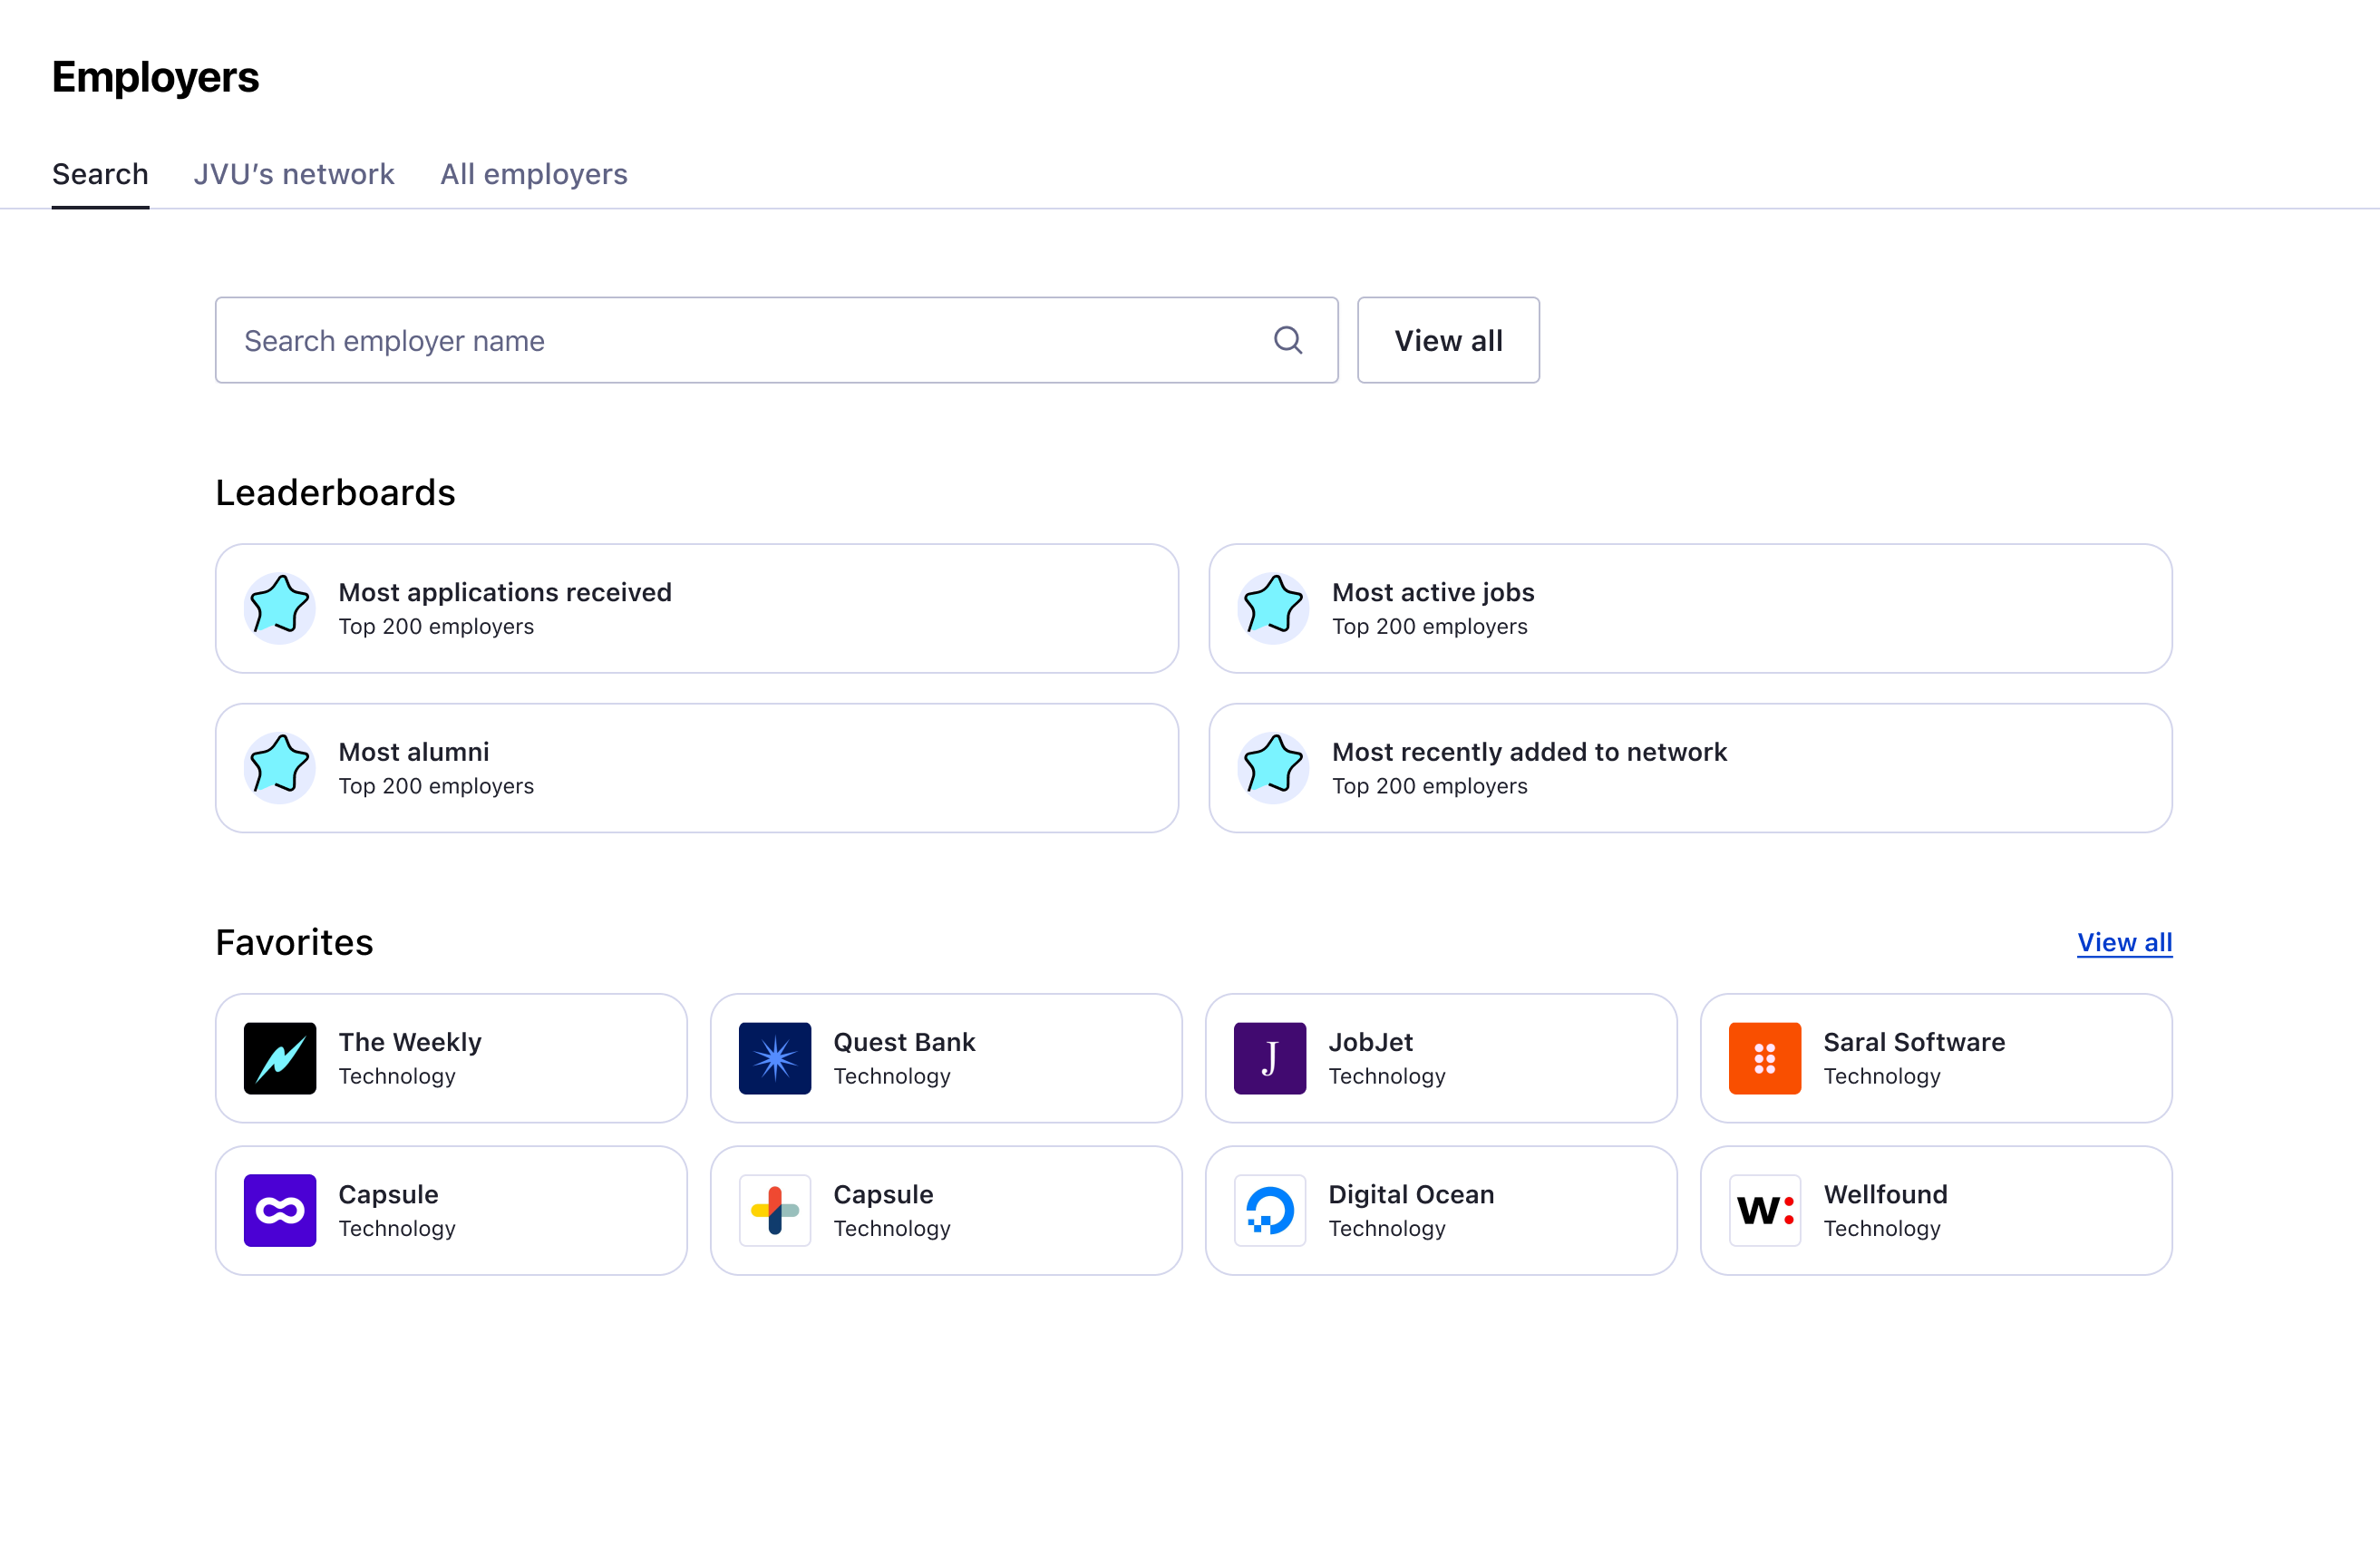Select Most alumni leaderboard title
The height and width of the screenshot is (1547, 2380).
click(x=414, y=752)
